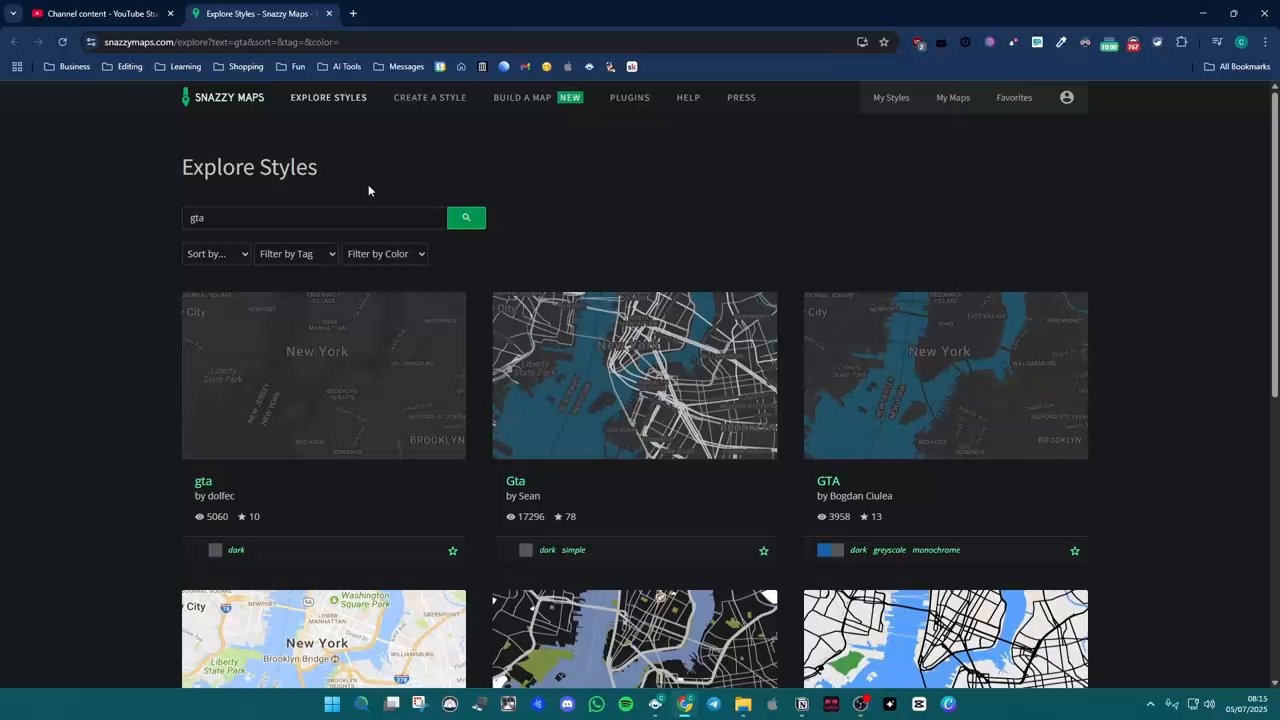The width and height of the screenshot is (1280, 720).
Task: Favorite the gta style by dolfec
Action: [453, 550]
